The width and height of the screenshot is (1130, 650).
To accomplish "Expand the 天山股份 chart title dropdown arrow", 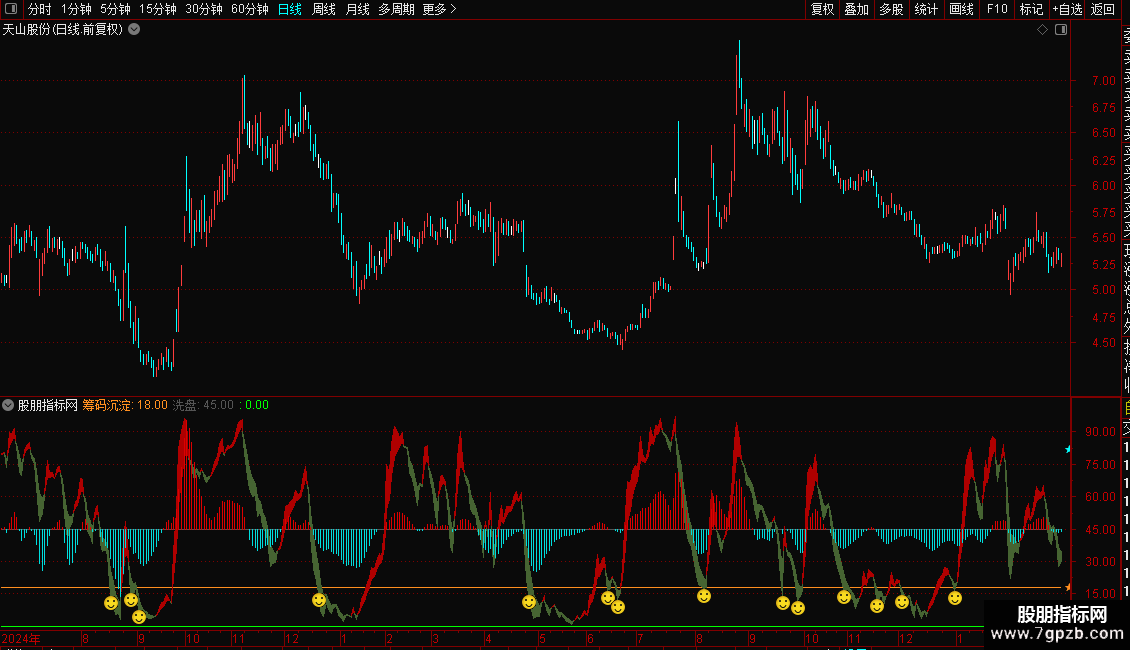I will tap(134, 30).
